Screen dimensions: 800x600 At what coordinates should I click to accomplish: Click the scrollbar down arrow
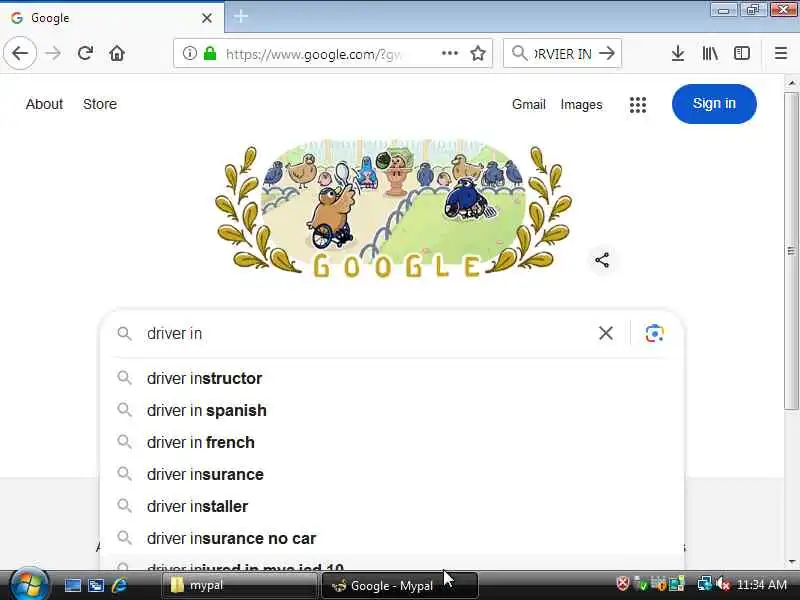pos(791,561)
